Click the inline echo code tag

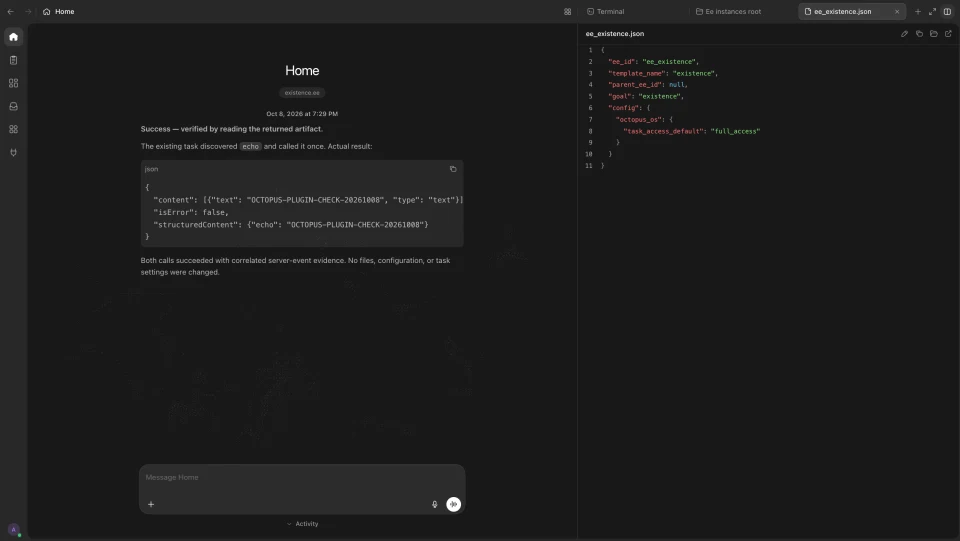pos(250,146)
